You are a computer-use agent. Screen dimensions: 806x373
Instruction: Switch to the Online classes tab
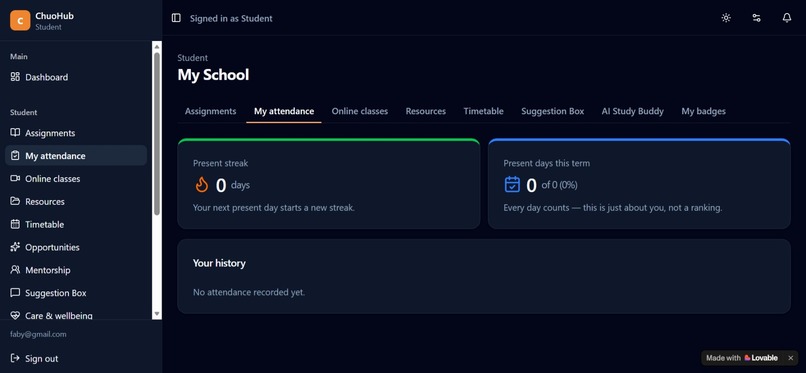point(360,111)
